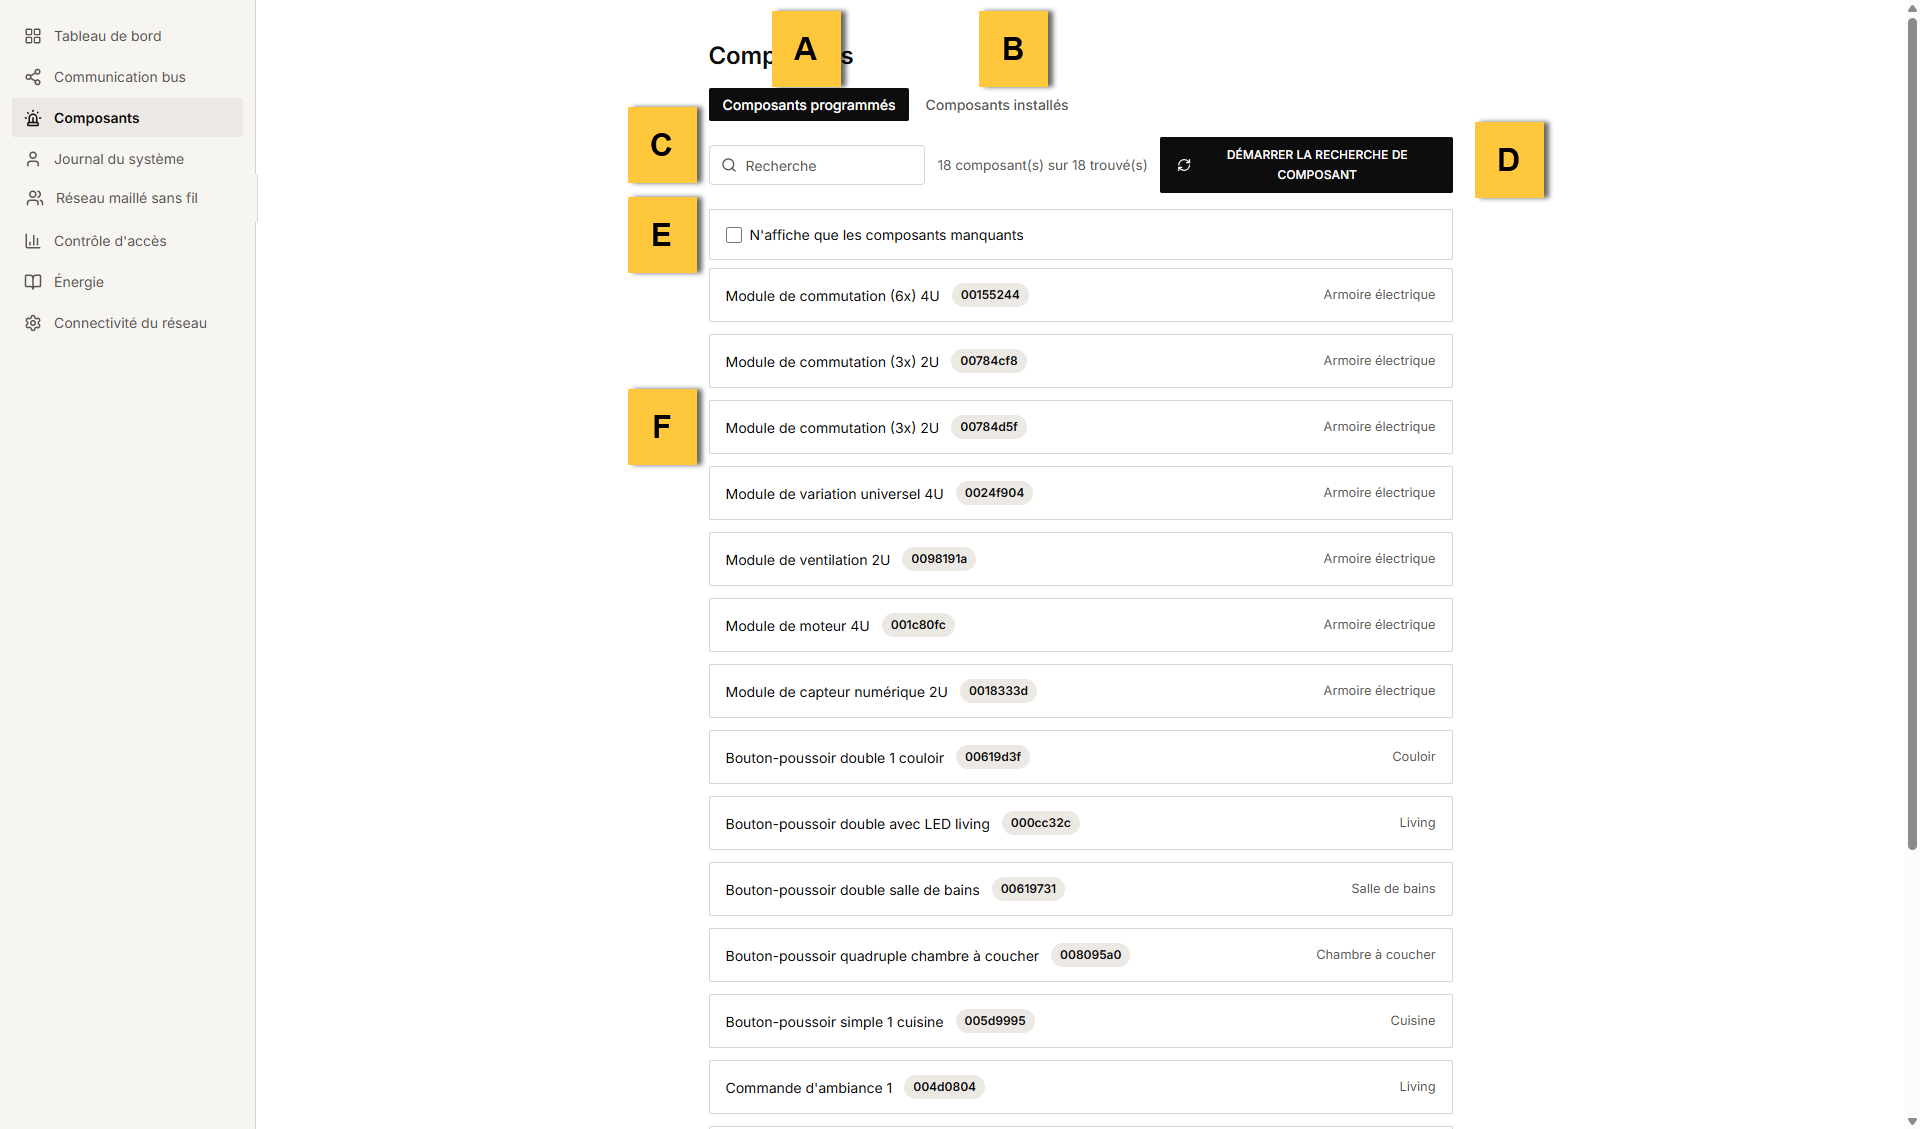Select Module de commutation (6x) 4U row

(1081, 295)
